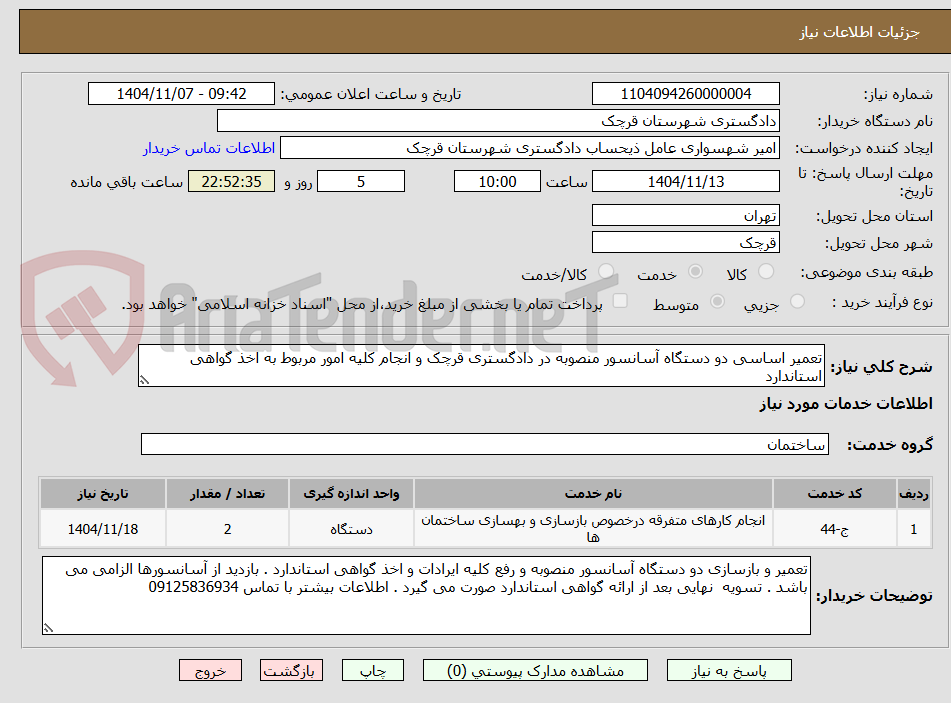
Task: Select the کالا radio button
Action: 766,272
